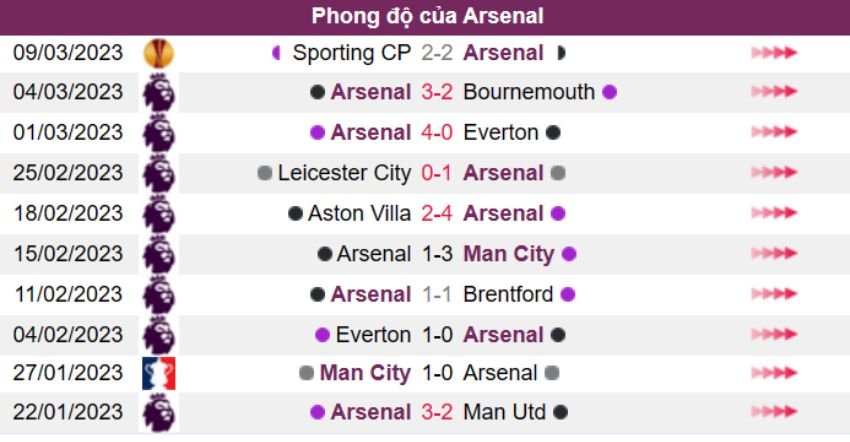Expand details arrows for Aston Villa match
Viewport: 850px width, 442px height.
pos(774,213)
